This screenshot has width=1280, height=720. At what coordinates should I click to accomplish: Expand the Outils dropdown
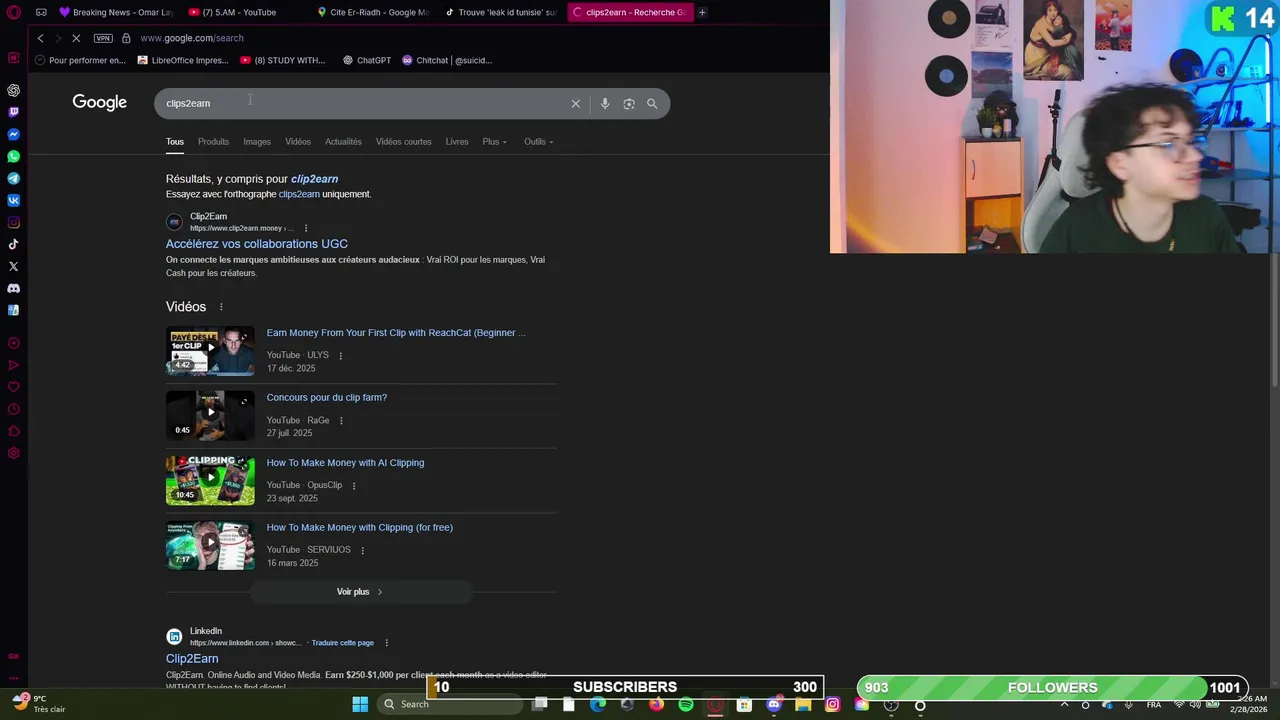tap(538, 141)
